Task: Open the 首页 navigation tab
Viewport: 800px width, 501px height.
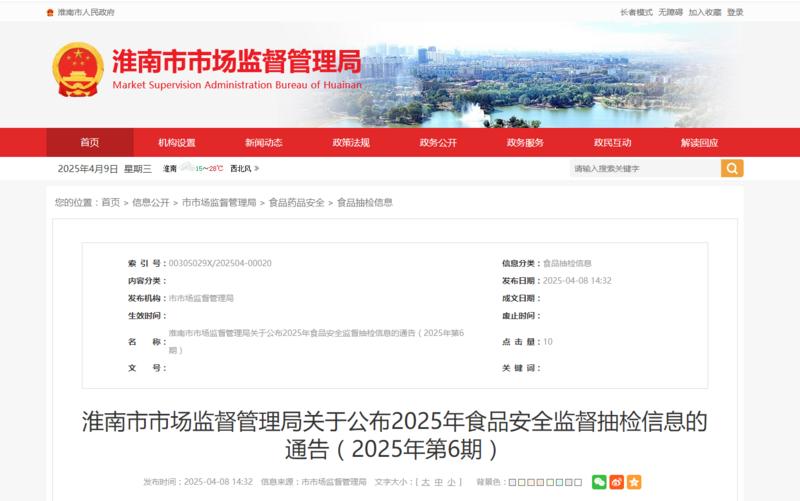Action: (90, 142)
